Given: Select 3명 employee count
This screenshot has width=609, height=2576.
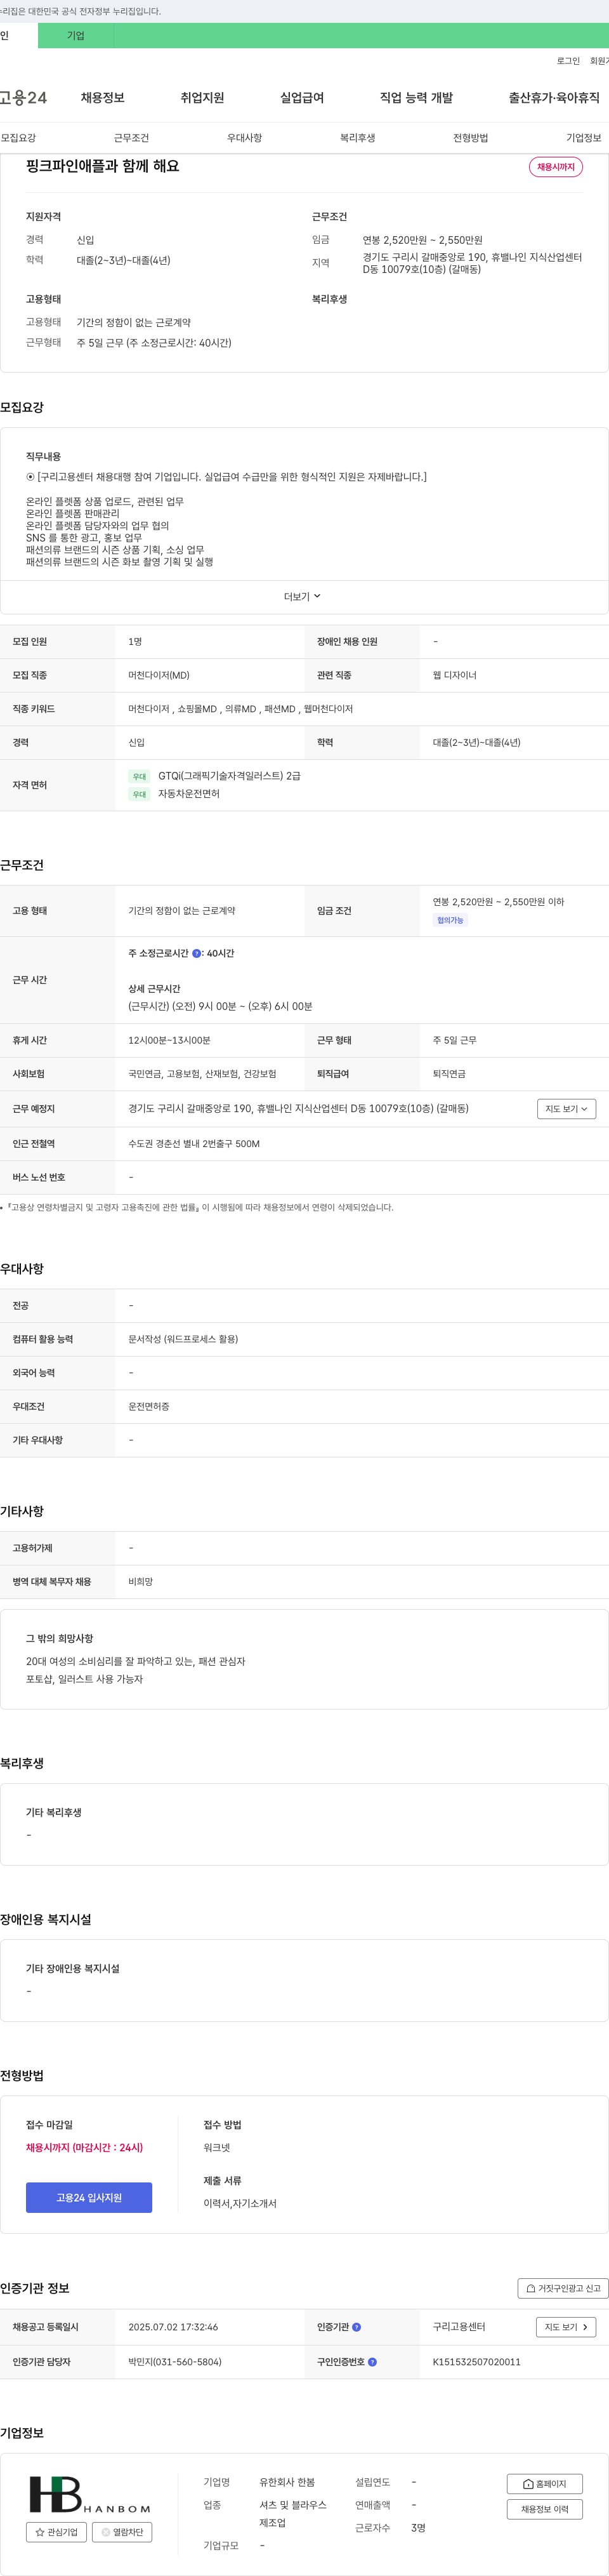Looking at the screenshot, I should click(x=418, y=2528).
